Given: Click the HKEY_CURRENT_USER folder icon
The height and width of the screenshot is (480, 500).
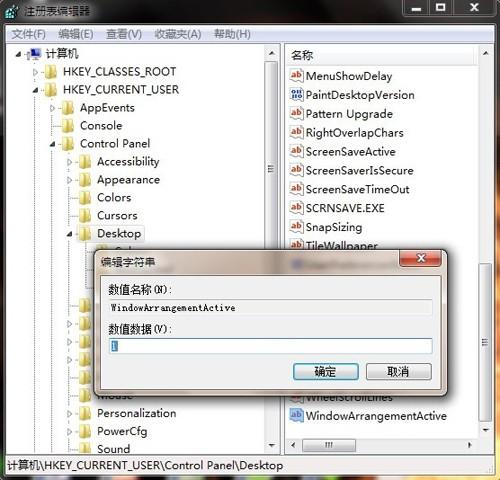Looking at the screenshot, I should [x=51, y=90].
